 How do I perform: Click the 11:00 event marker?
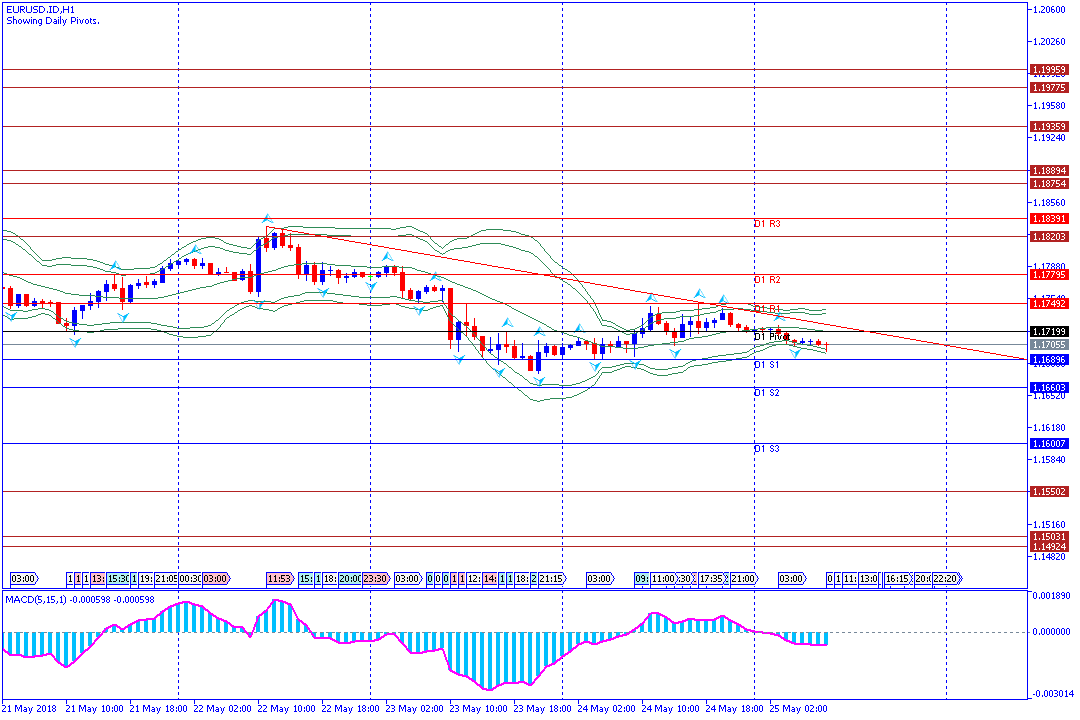(x=663, y=579)
